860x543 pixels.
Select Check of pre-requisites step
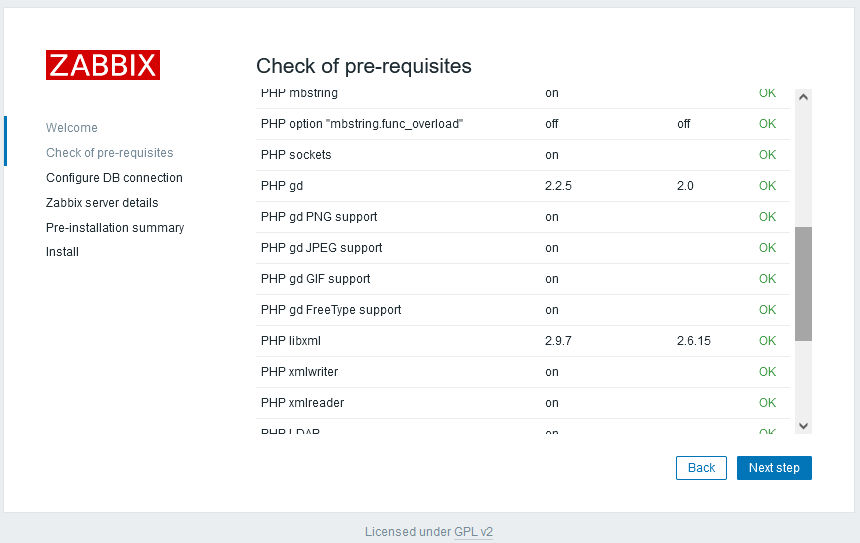(110, 153)
